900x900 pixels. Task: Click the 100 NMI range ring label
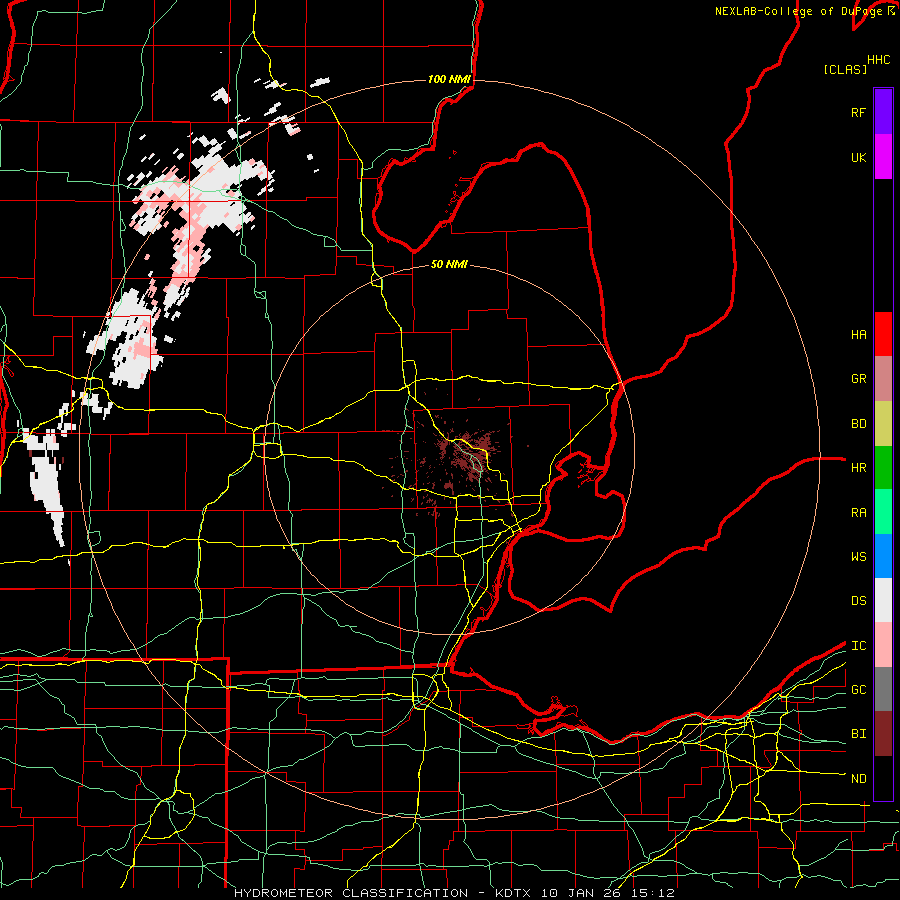449,79
